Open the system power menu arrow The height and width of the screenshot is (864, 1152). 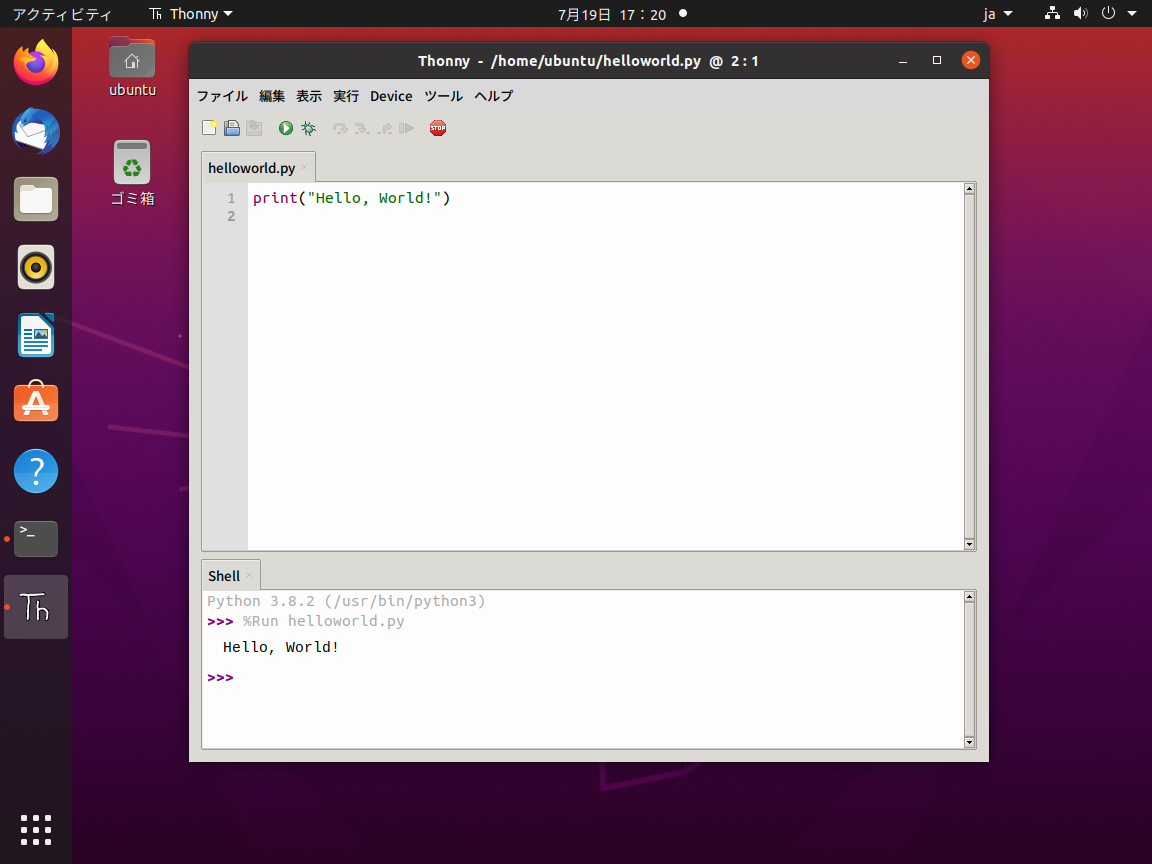(1131, 13)
